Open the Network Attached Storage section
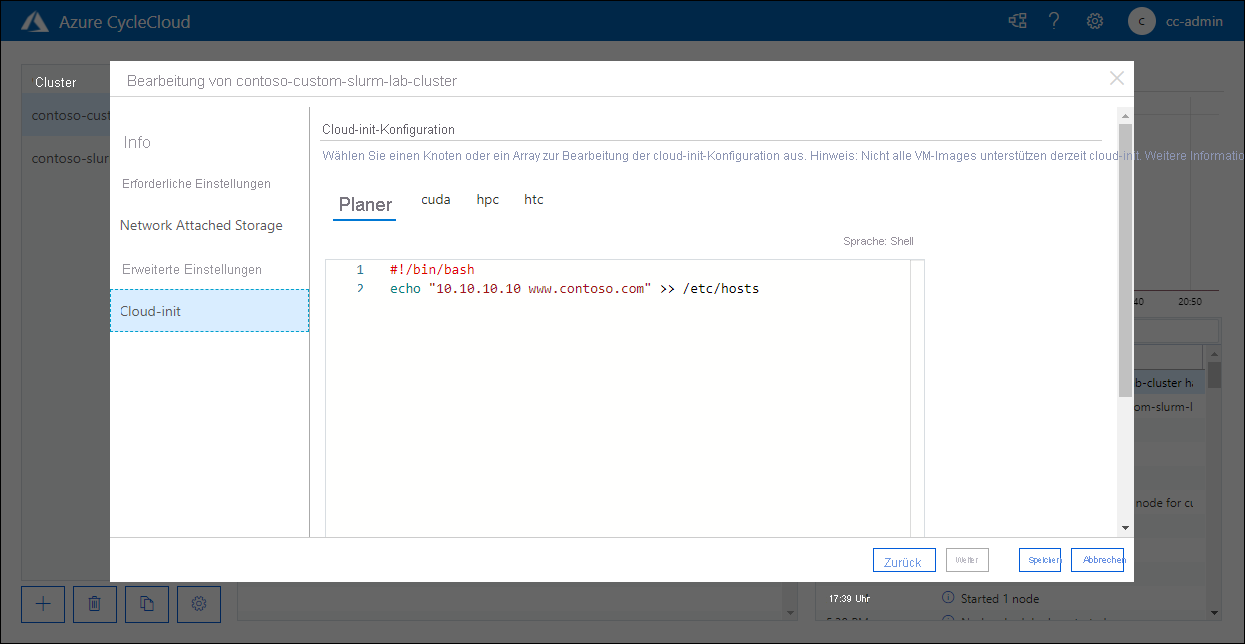This screenshot has height=644, width=1245. [202, 225]
